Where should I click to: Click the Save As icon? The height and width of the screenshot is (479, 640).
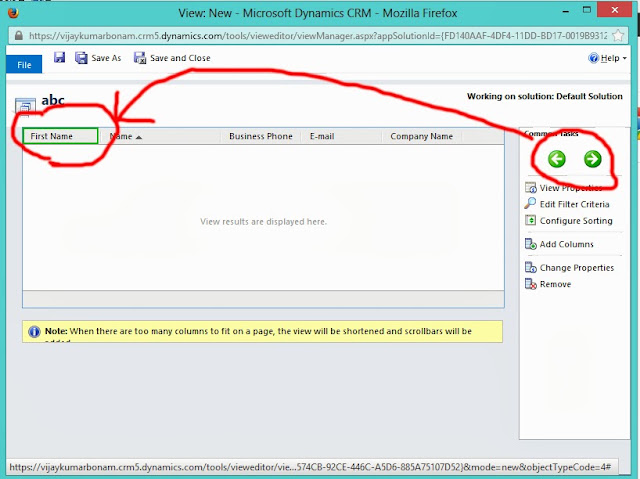[x=81, y=58]
